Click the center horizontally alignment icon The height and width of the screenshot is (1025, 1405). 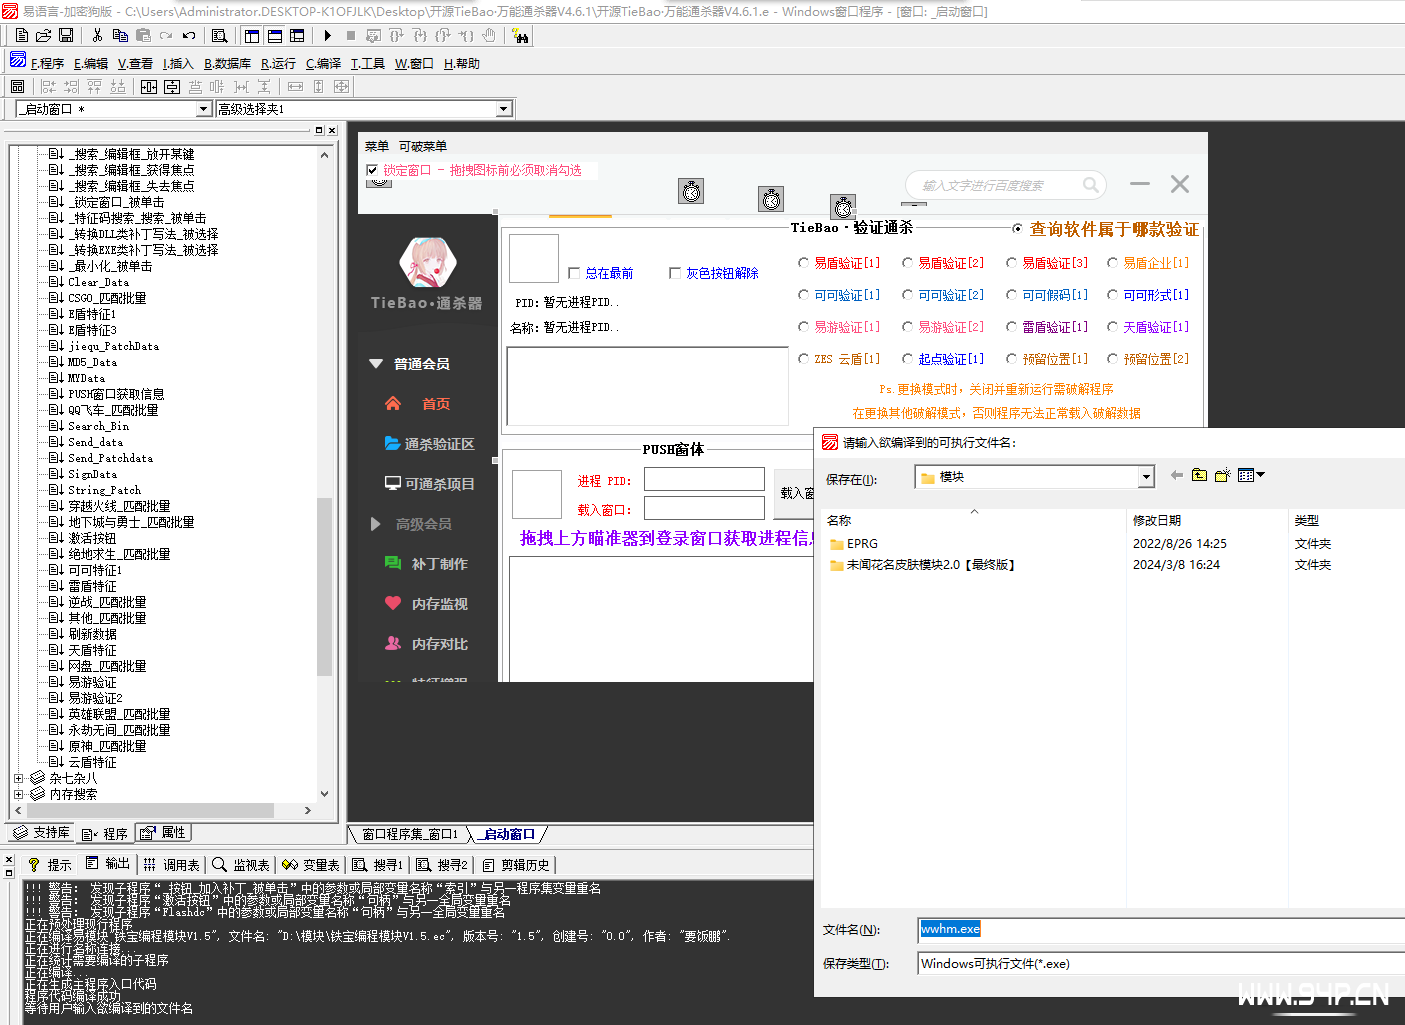[x=149, y=87]
